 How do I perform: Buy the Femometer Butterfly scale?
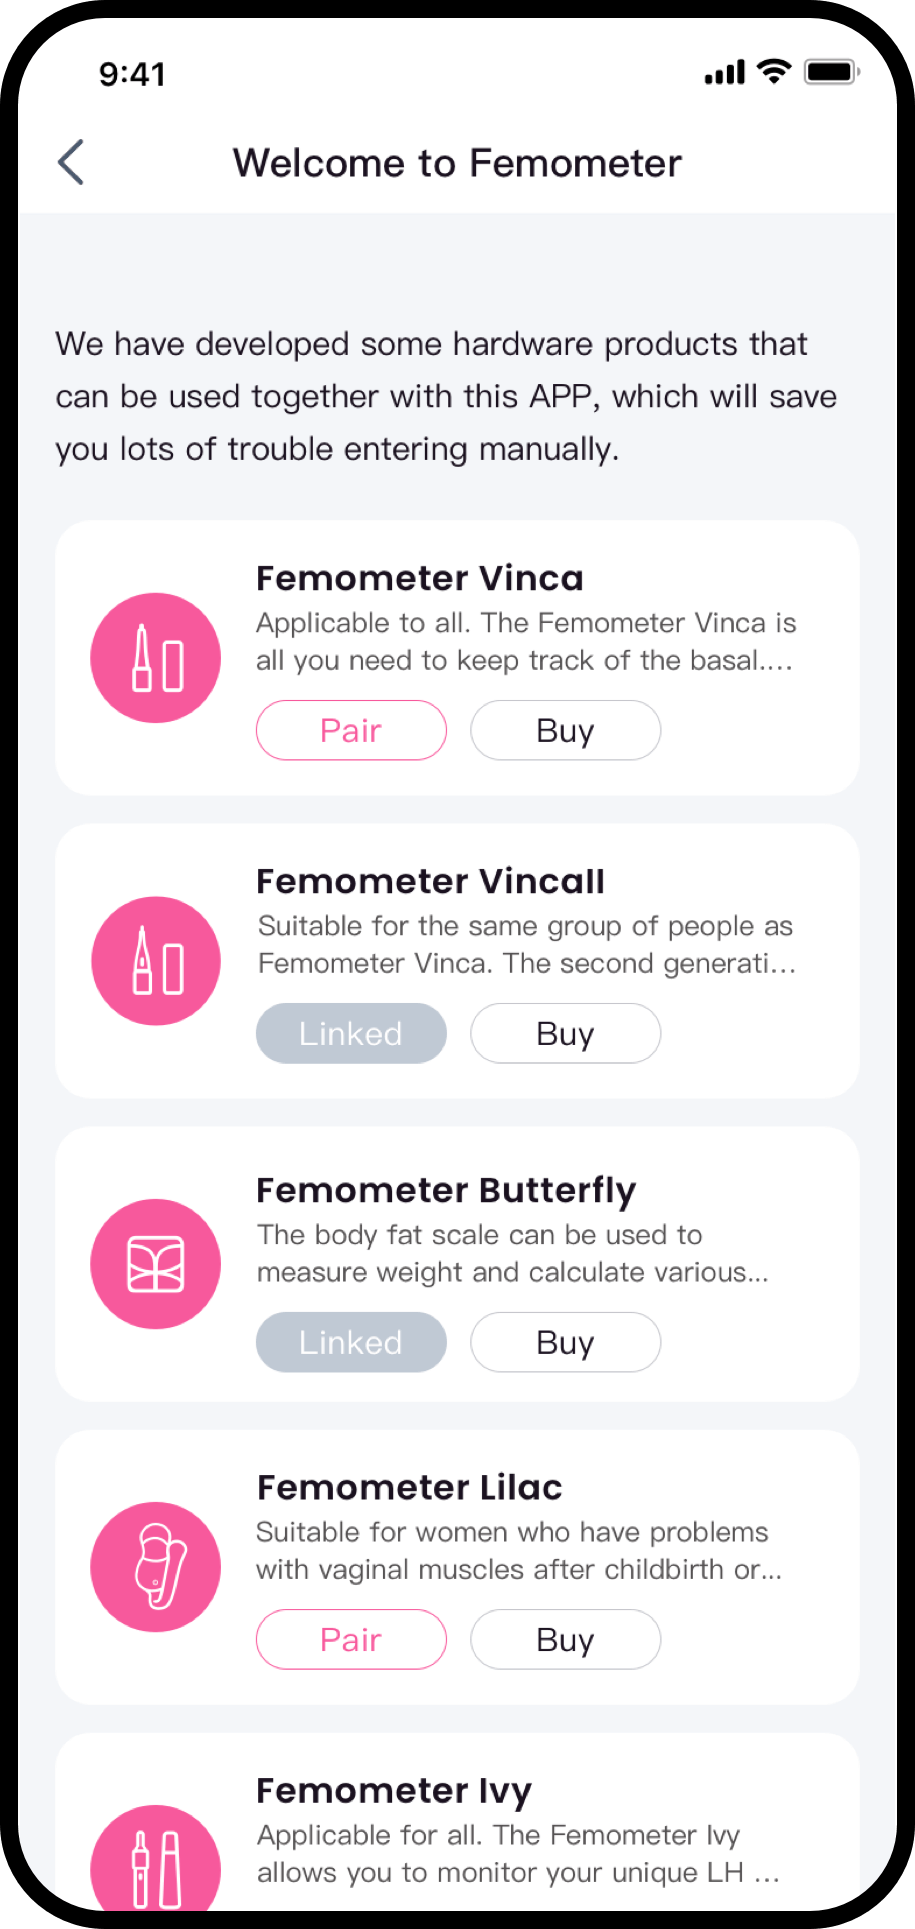pyautogui.click(x=565, y=1342)
